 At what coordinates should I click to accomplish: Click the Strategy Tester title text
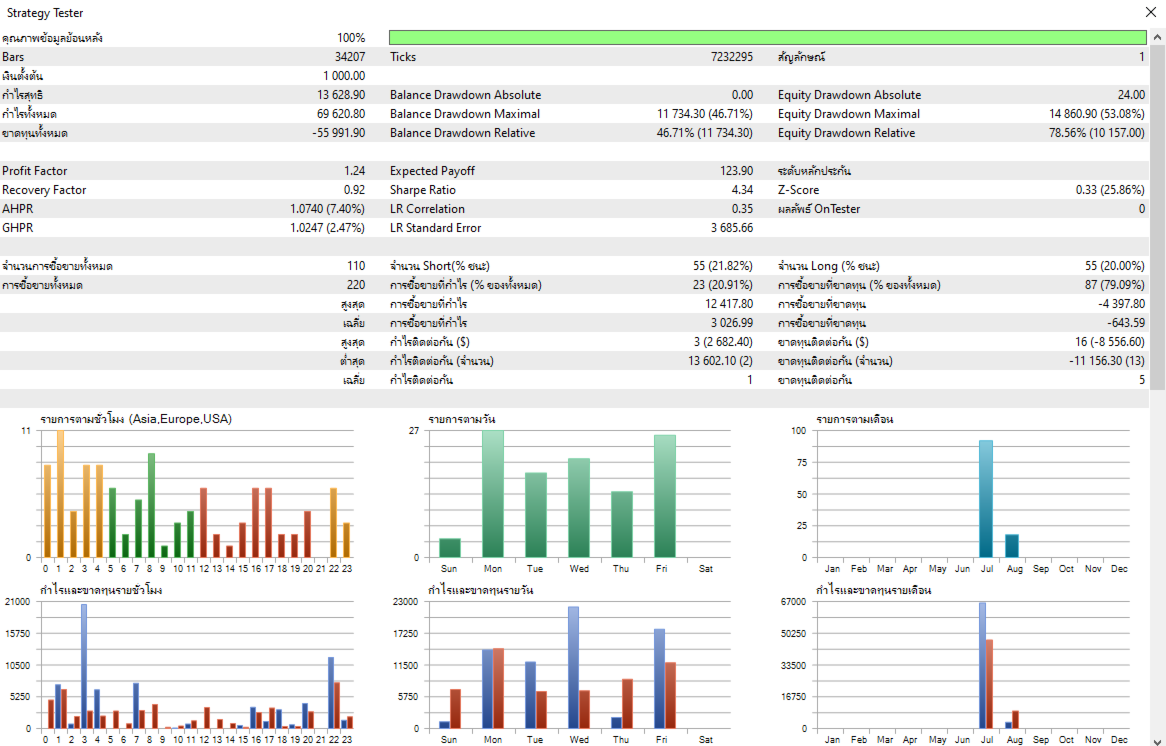point(45,13)
